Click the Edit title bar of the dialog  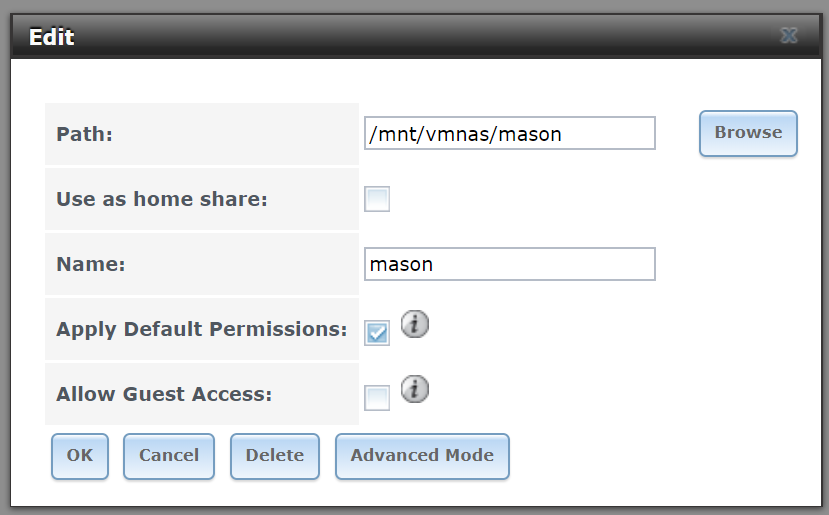tap(416, 36)
